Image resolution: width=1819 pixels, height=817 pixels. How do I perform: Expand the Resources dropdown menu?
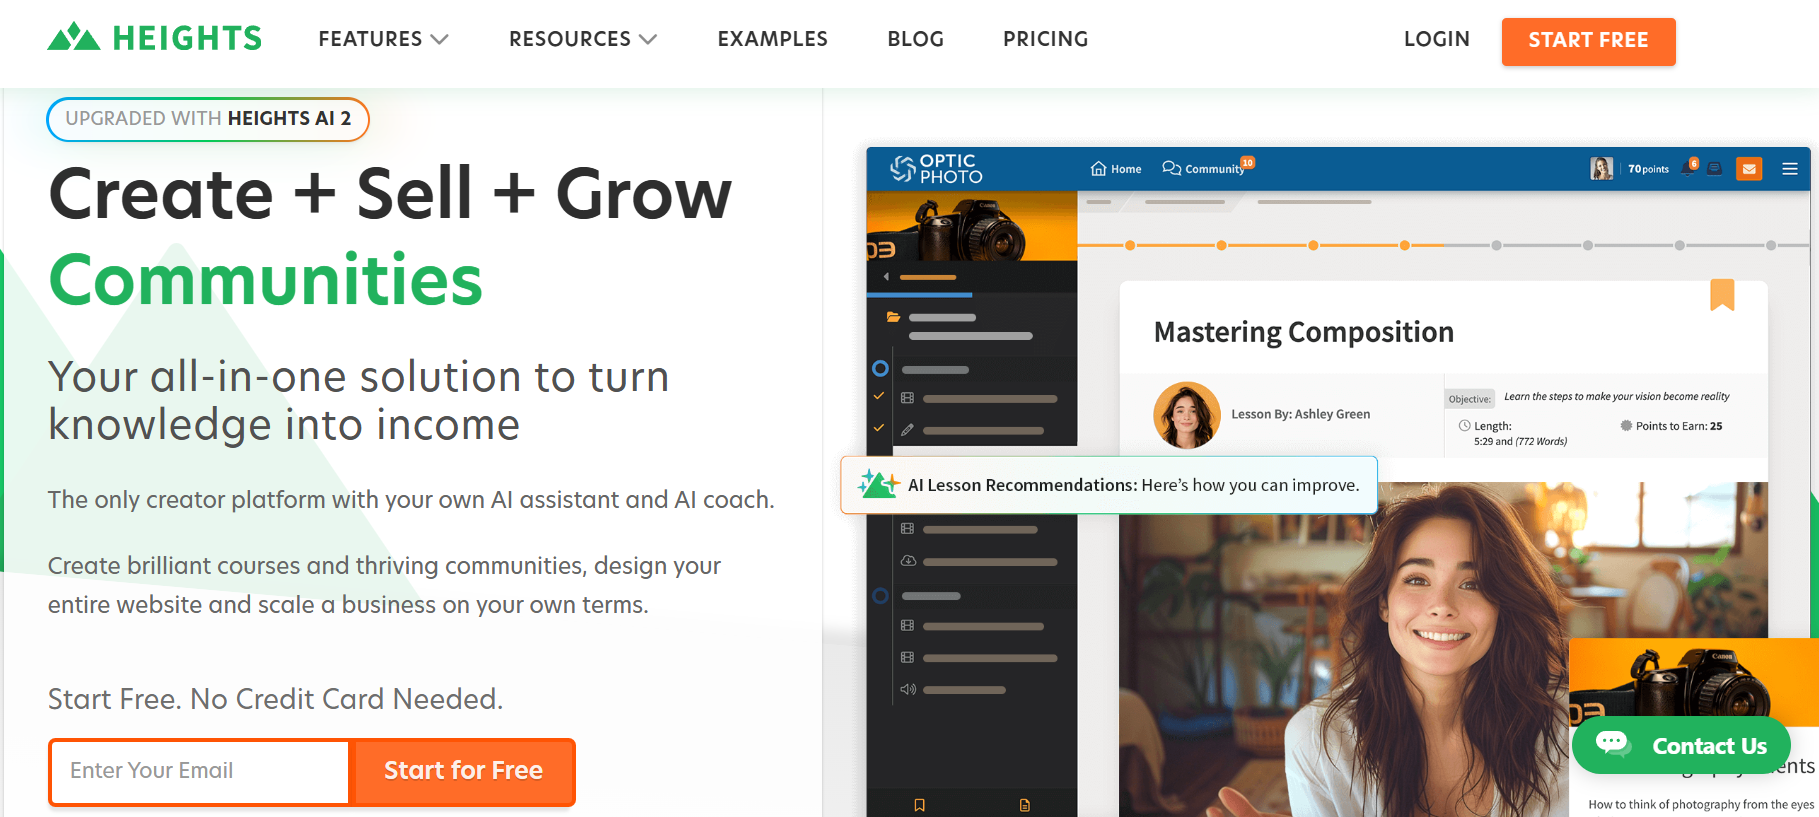(x=583, y=39)
